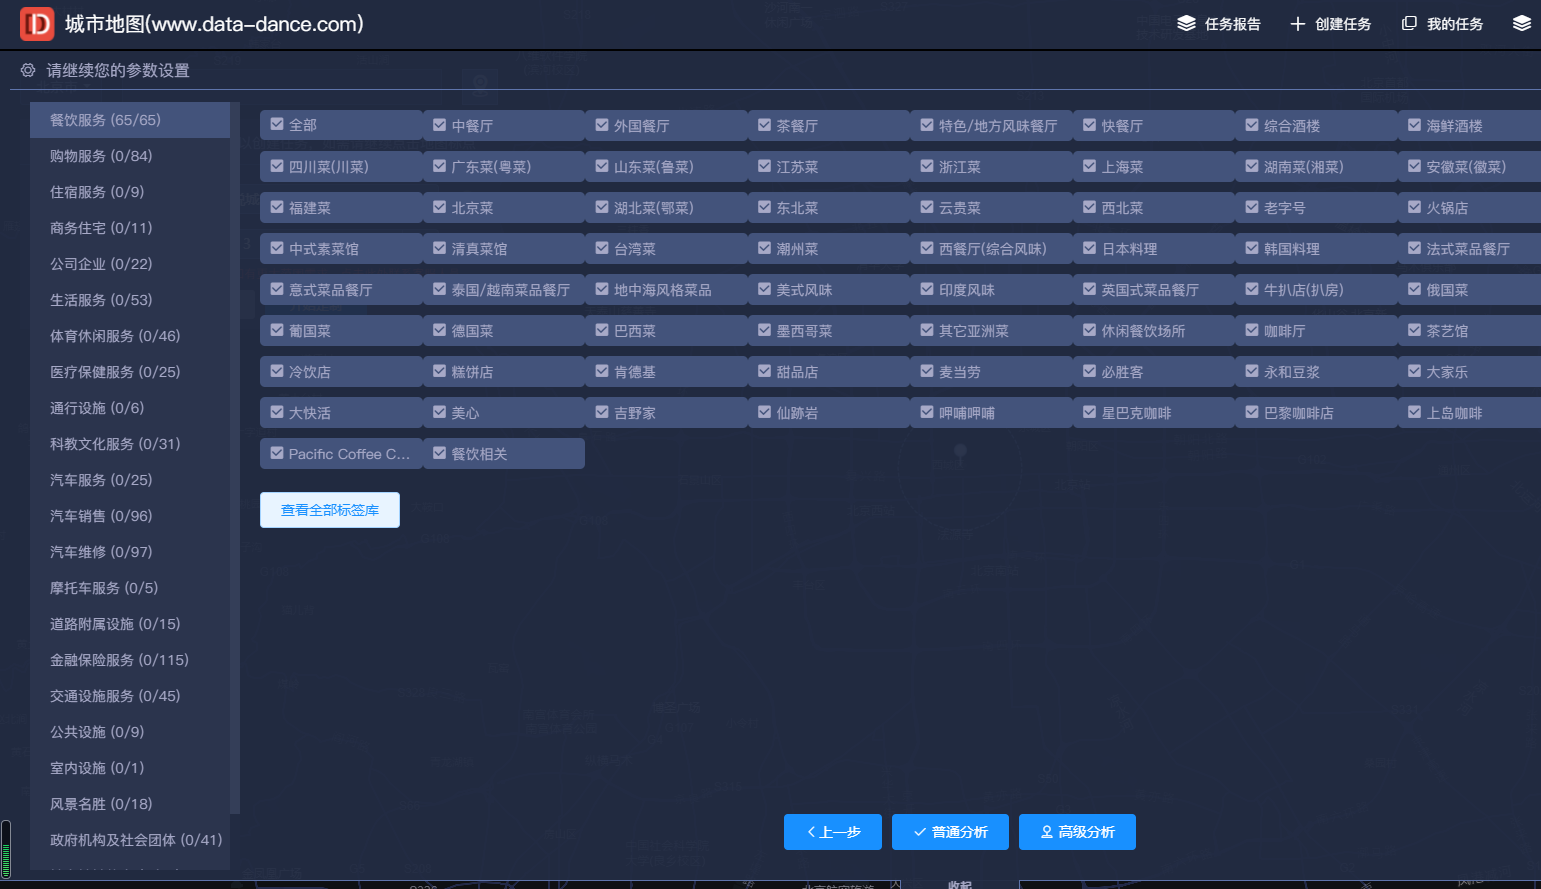Select 购物服务 (0/84) category
The height and width of the screenshot is (889, 1541).
130,156
